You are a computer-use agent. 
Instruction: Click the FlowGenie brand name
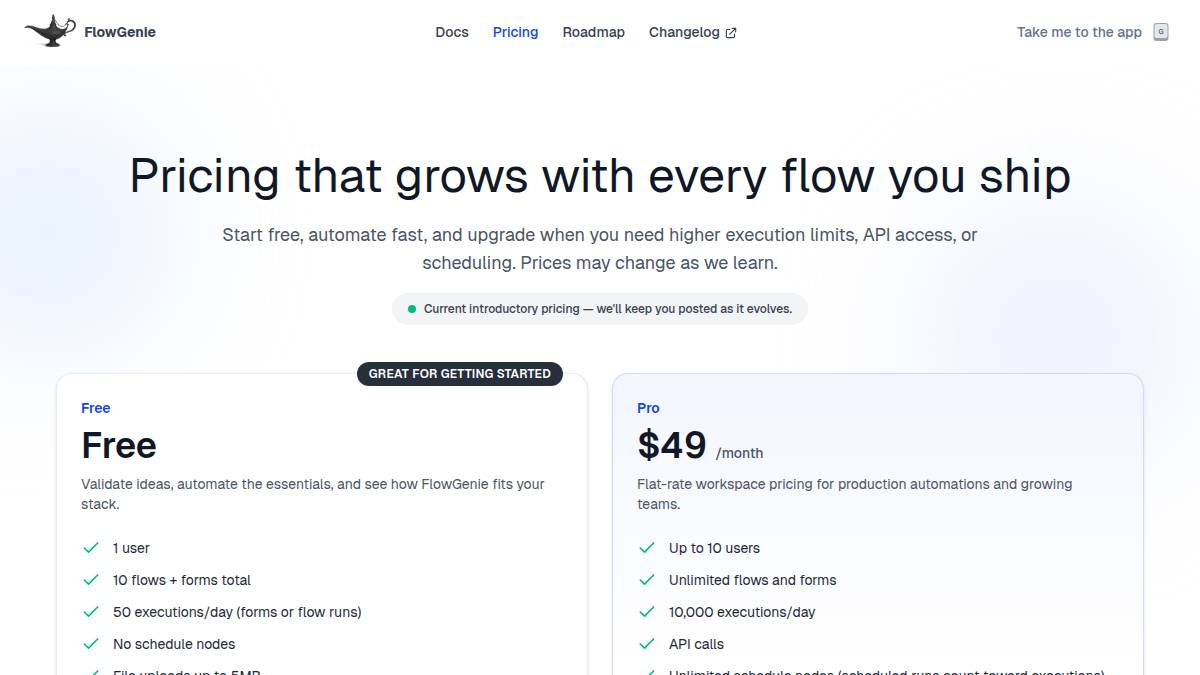[x=120, y=32]
